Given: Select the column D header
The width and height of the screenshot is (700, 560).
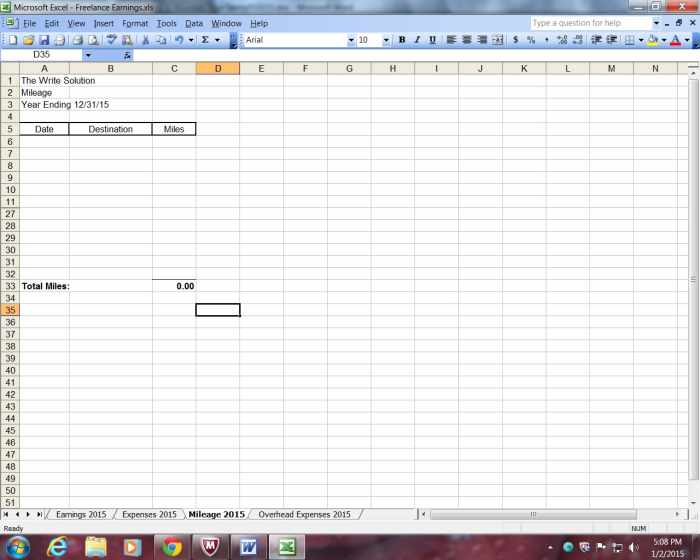Looking at the screenshot, I should (218, 68).
